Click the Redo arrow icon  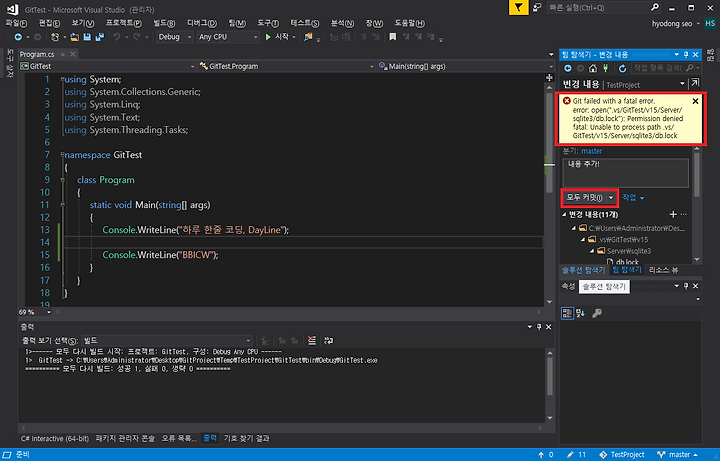[136, 37]
